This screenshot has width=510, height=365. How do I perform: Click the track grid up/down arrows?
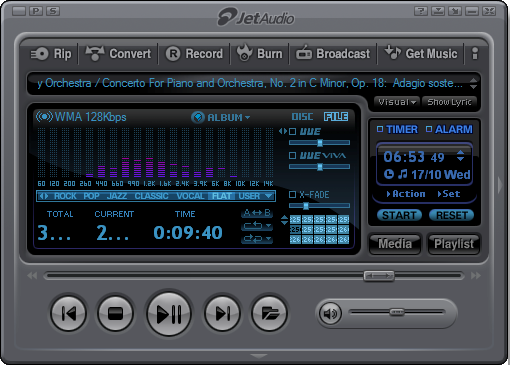[x=284, y=220]
